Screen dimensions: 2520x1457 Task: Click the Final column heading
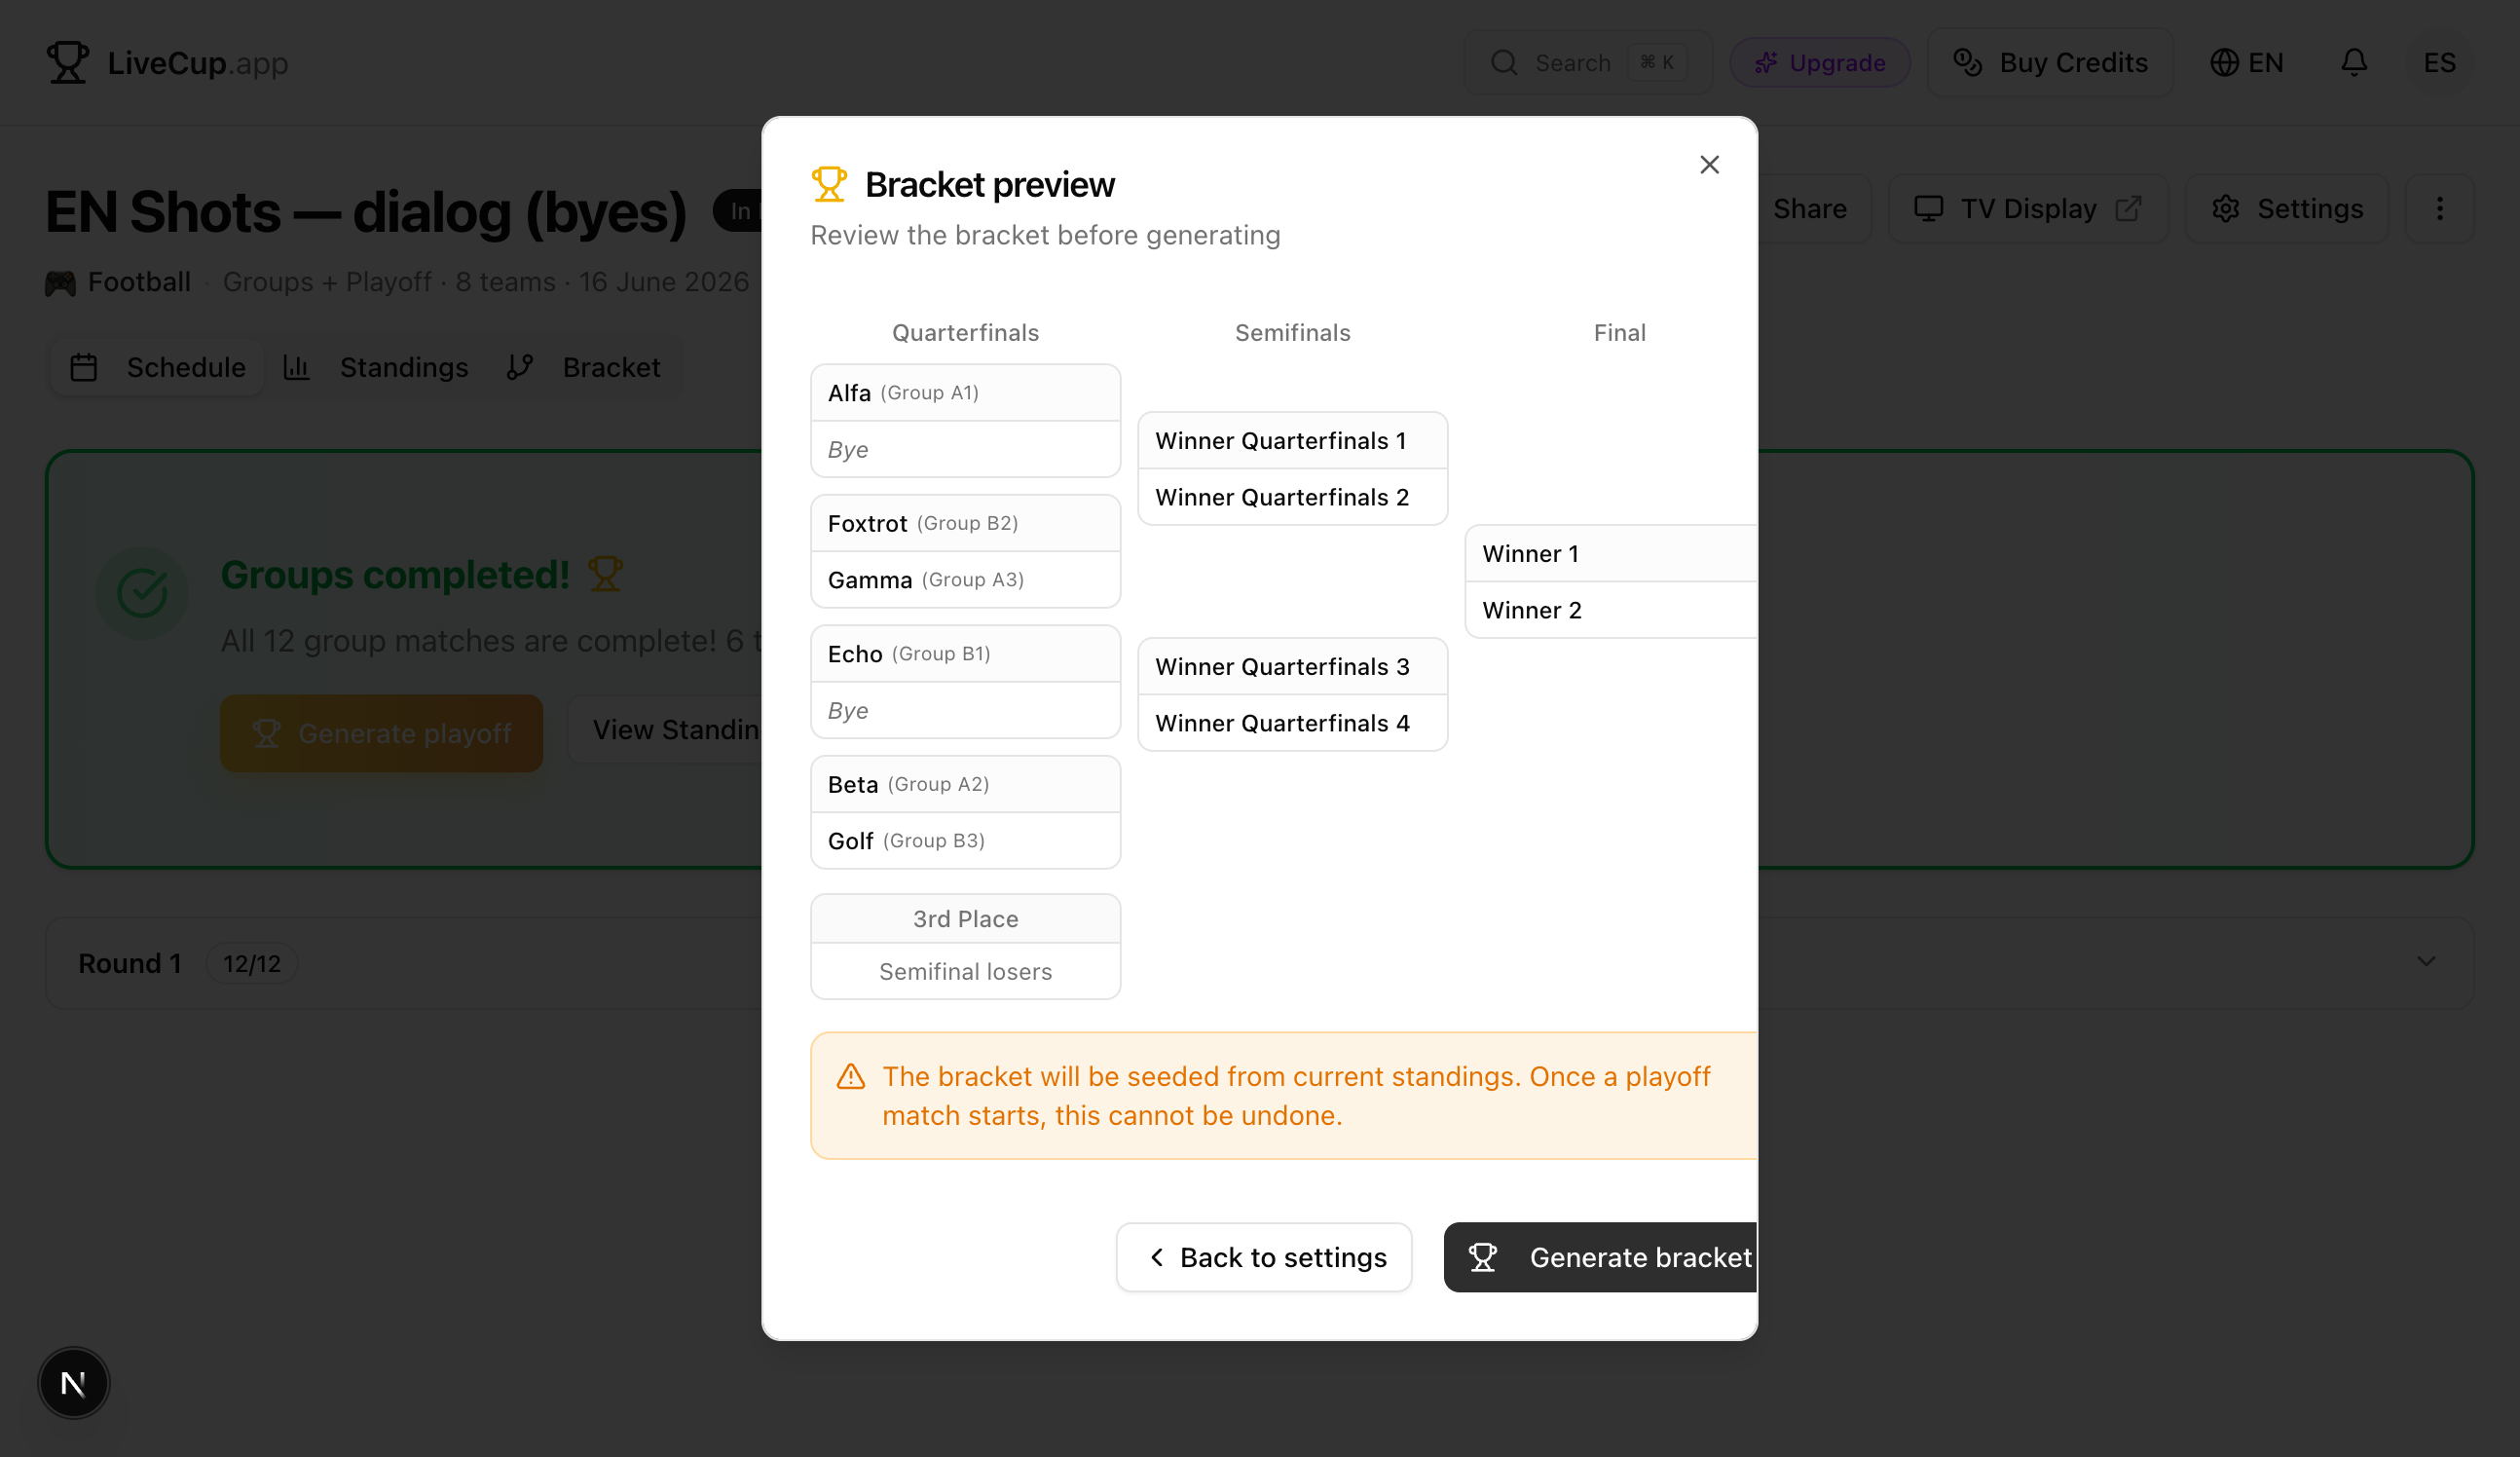1619,333
